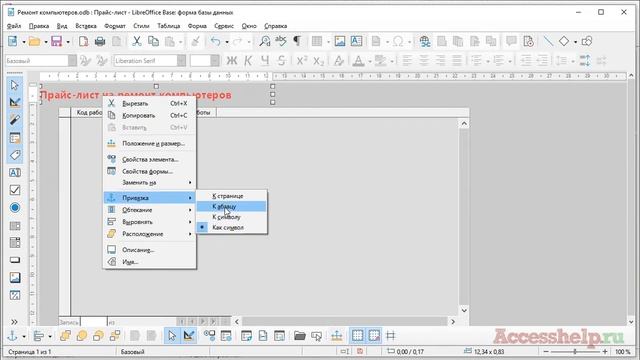Open Form Navigator icon in bottom toolbar
The image size is (640, 360).
(x=247, y=336)
